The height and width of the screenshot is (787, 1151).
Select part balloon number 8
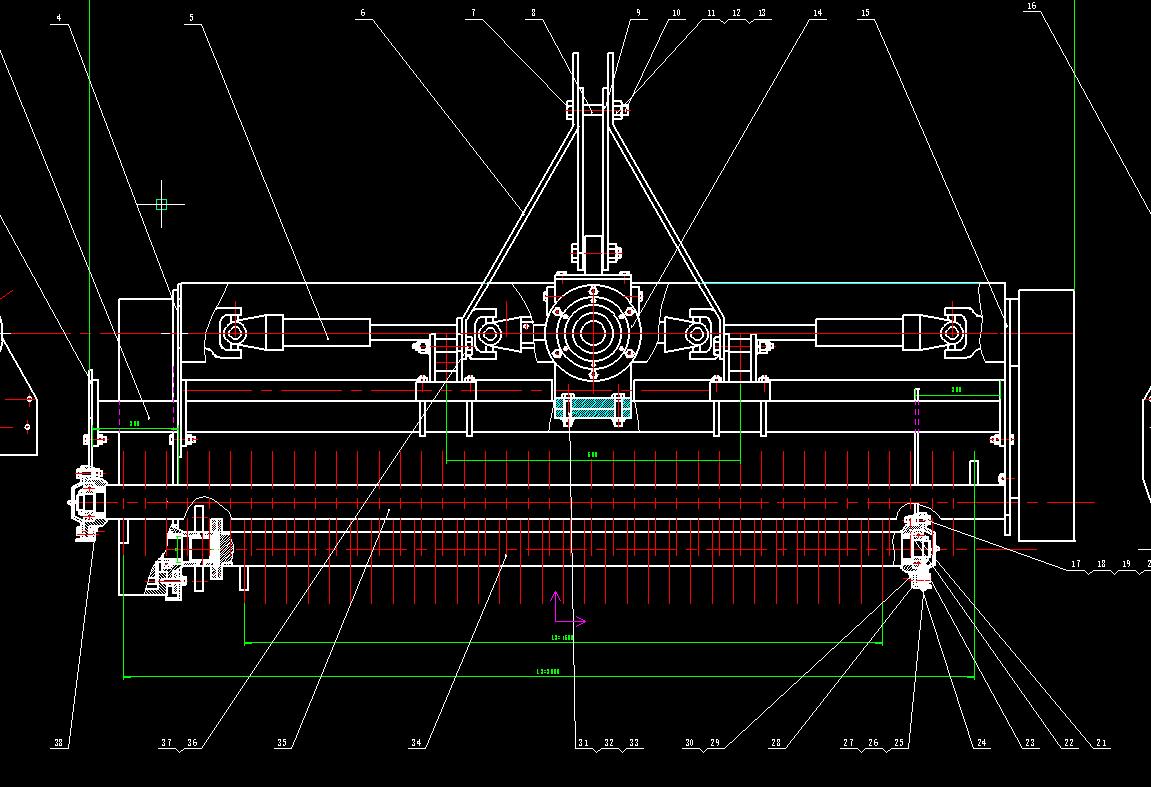pos(534,12)
